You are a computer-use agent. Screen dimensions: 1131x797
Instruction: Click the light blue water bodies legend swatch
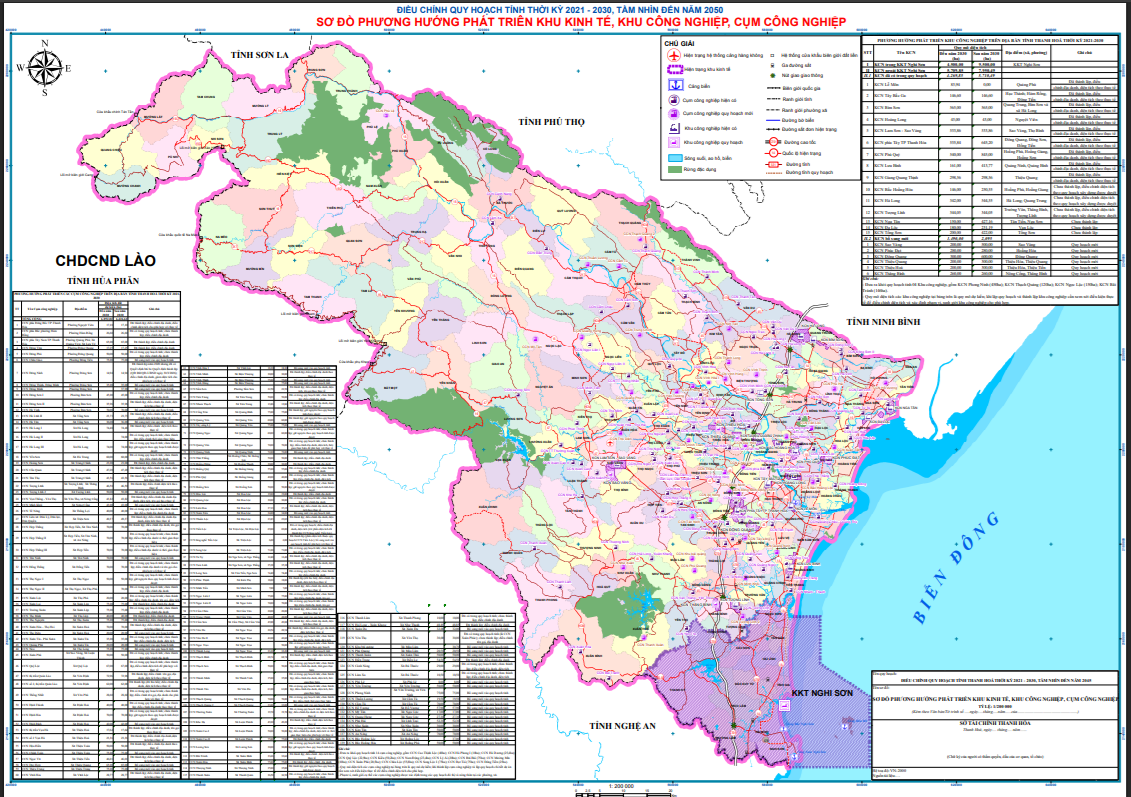click(675, 158)
